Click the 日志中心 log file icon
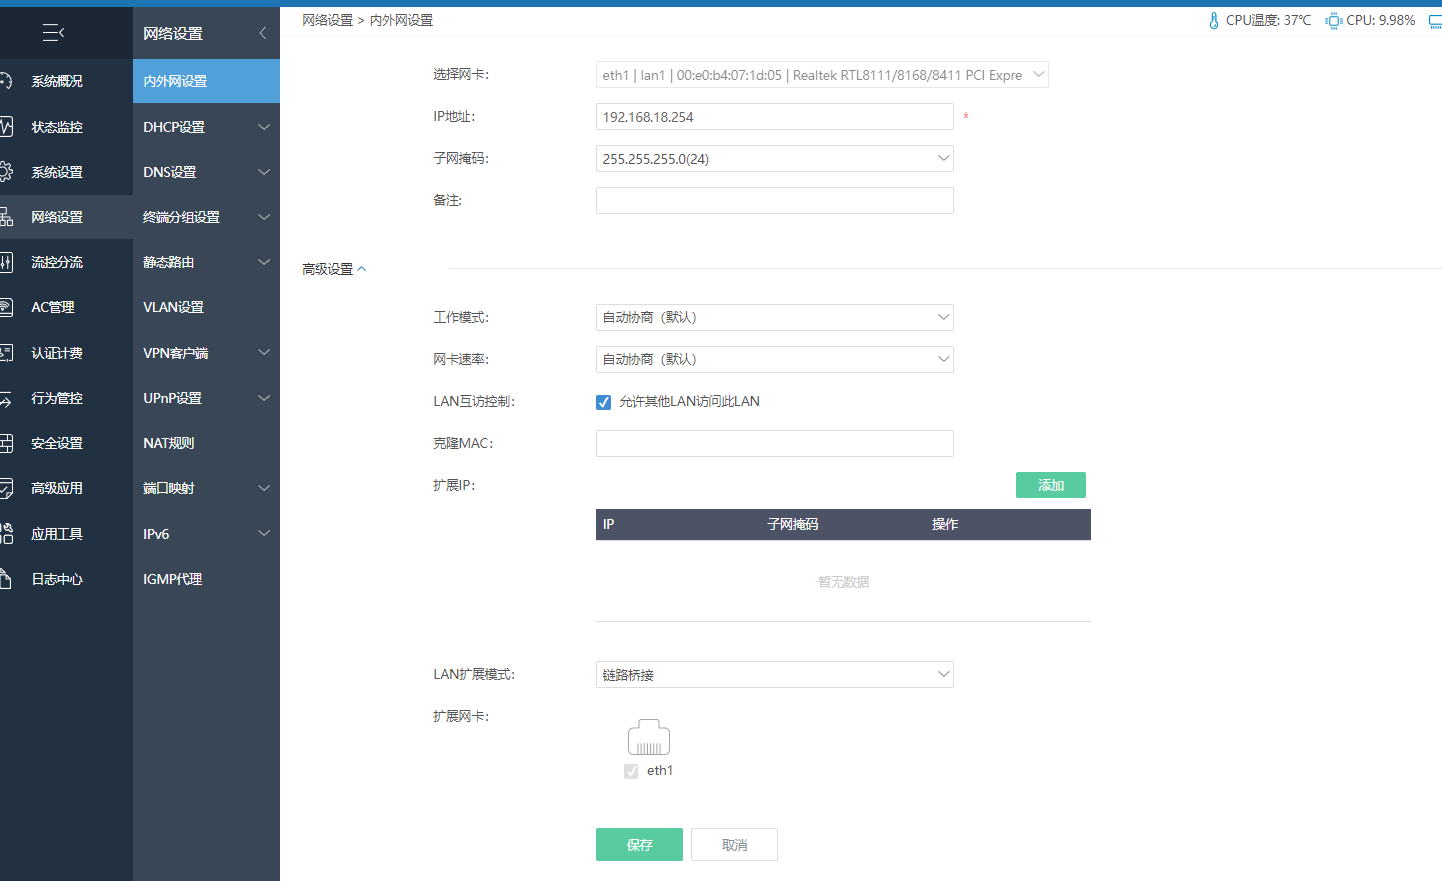The width and height of the screenshot is (1442, 881). click(x=6, y=579)
